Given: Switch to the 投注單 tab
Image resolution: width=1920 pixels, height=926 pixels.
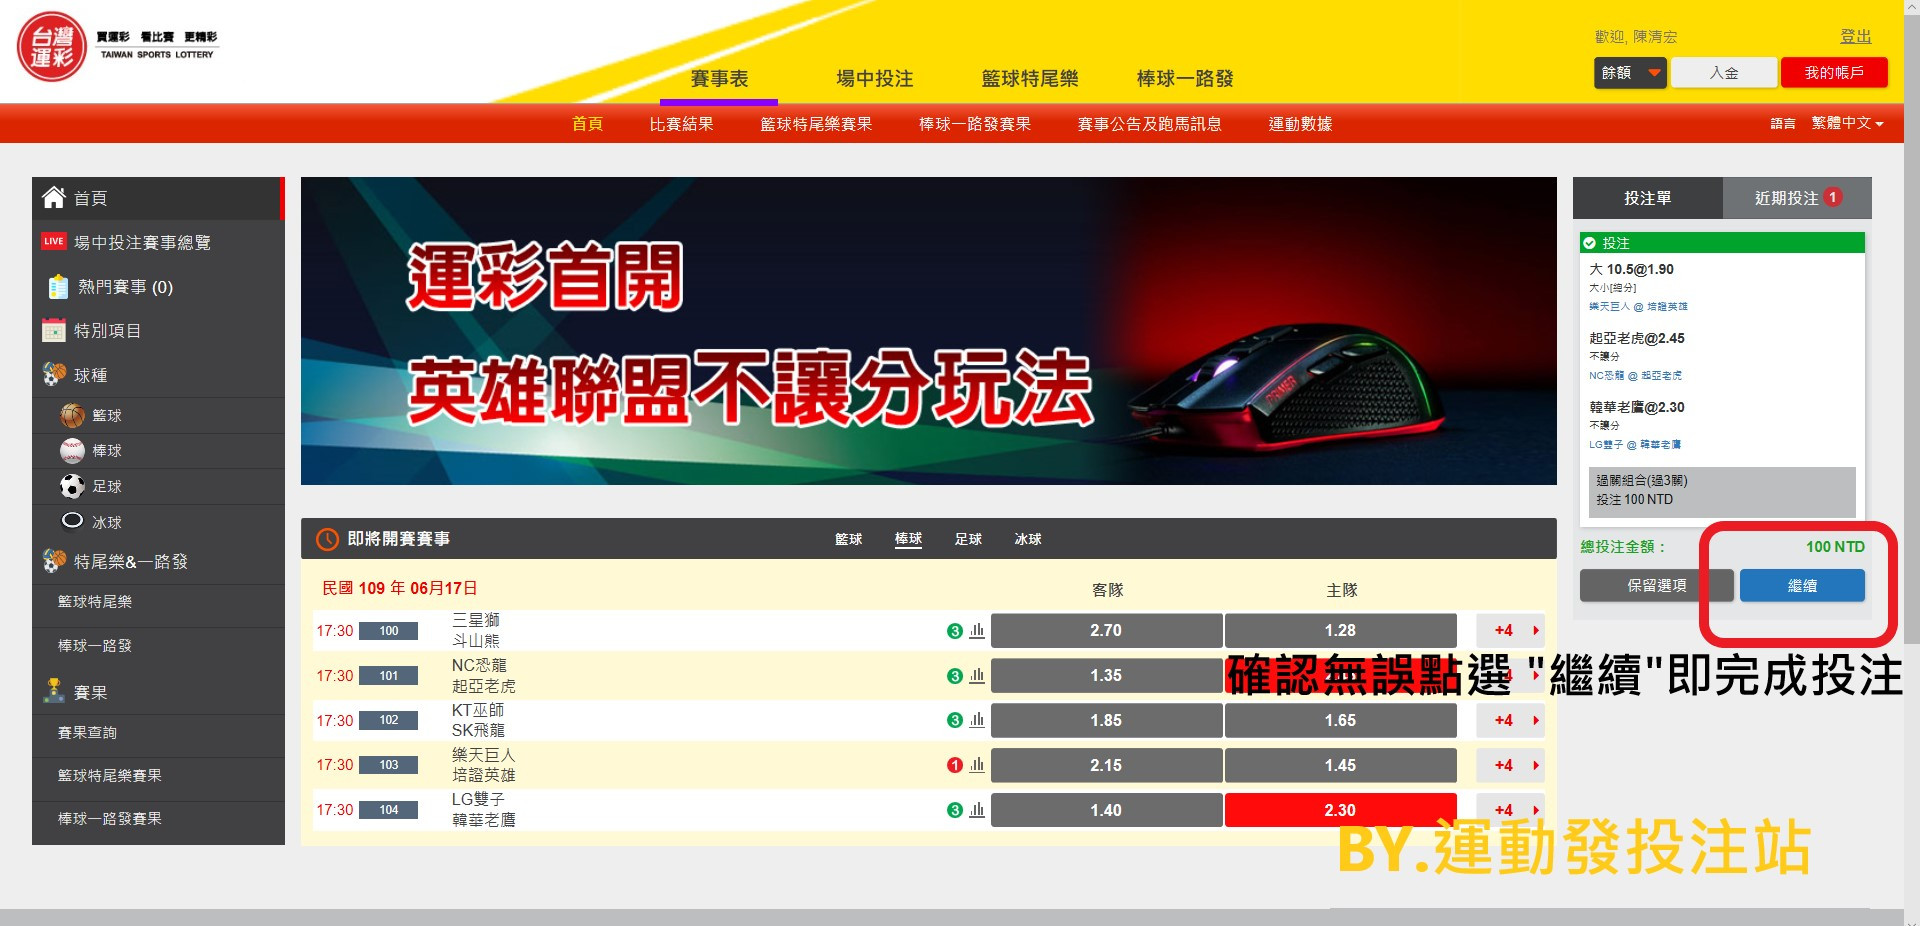Looking at the screenshot, I should click(1647, 198).
